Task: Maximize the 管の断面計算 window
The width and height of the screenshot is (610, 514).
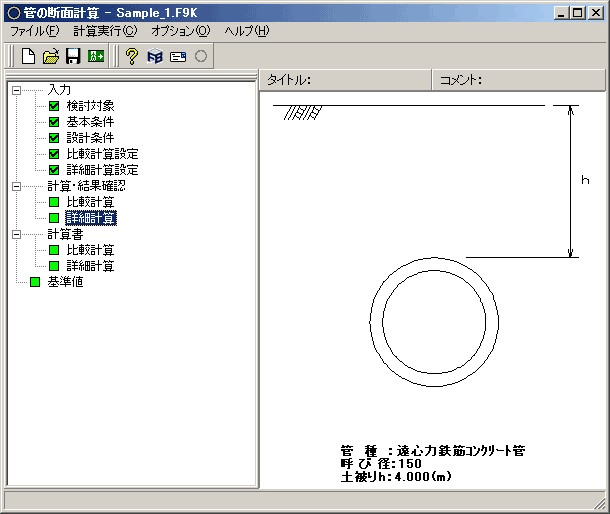Action: click(x=578, y=13)
